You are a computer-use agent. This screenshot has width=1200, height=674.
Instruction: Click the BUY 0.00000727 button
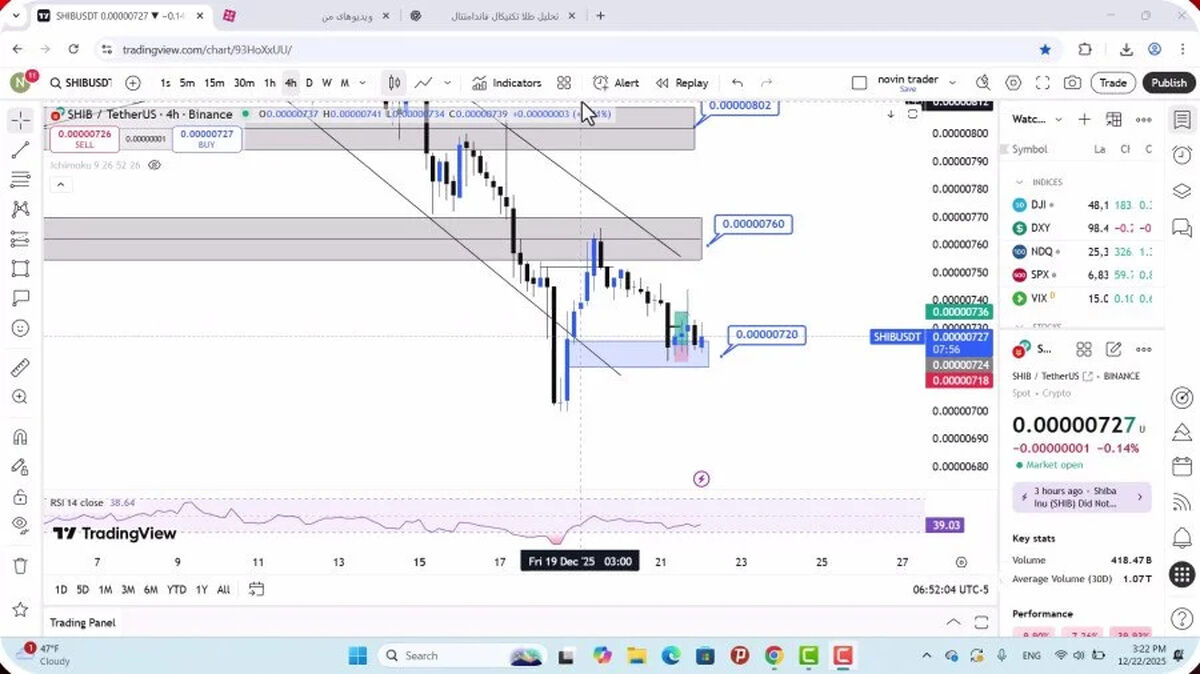[207, 139]
